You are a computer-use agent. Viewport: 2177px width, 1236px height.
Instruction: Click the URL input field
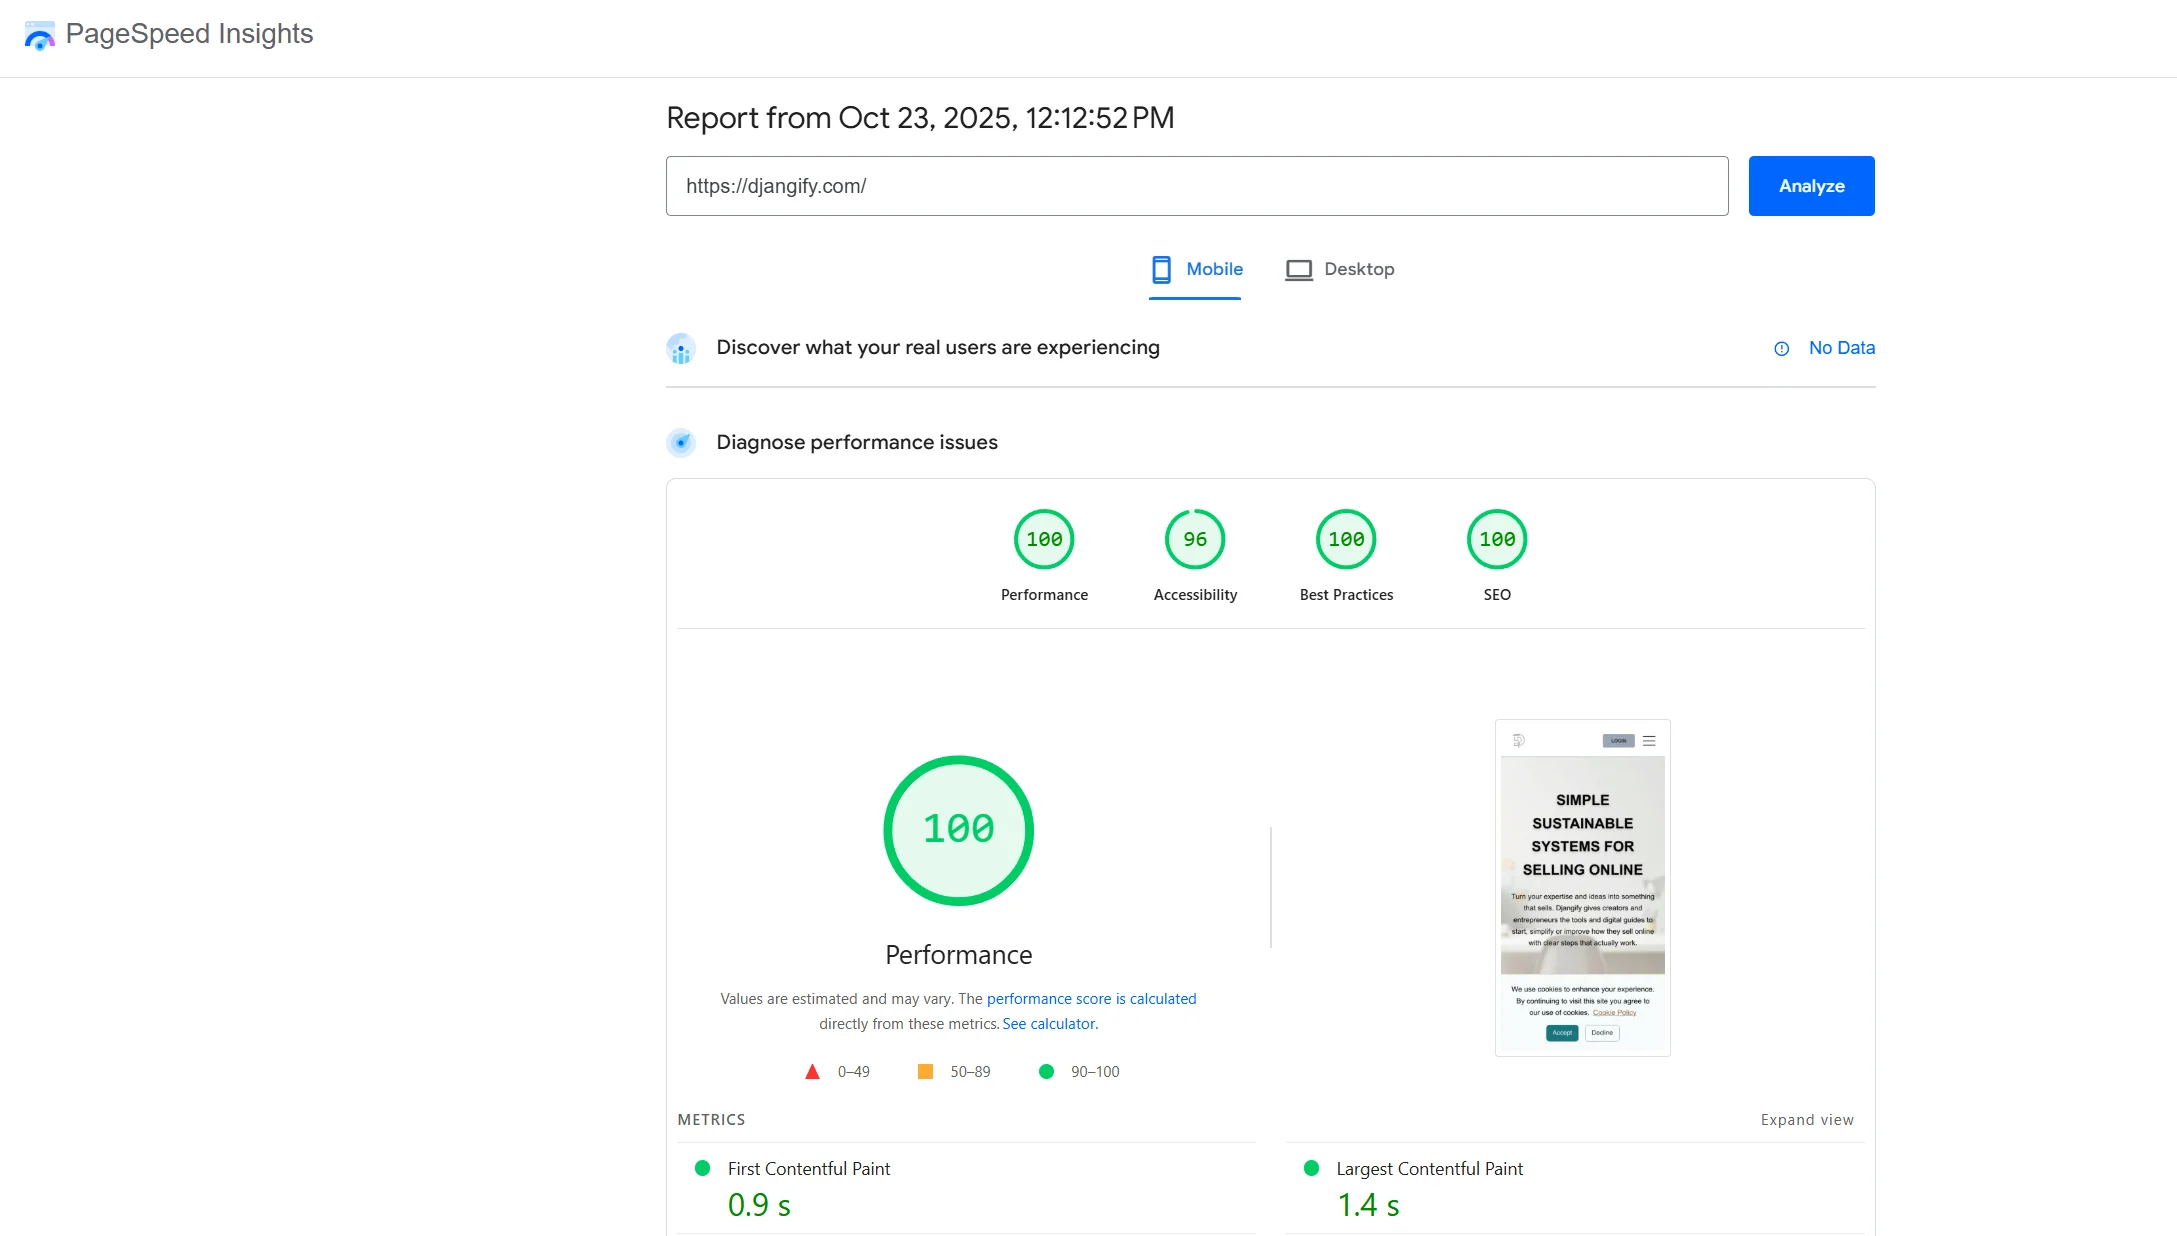click(x=1196, y=186)
